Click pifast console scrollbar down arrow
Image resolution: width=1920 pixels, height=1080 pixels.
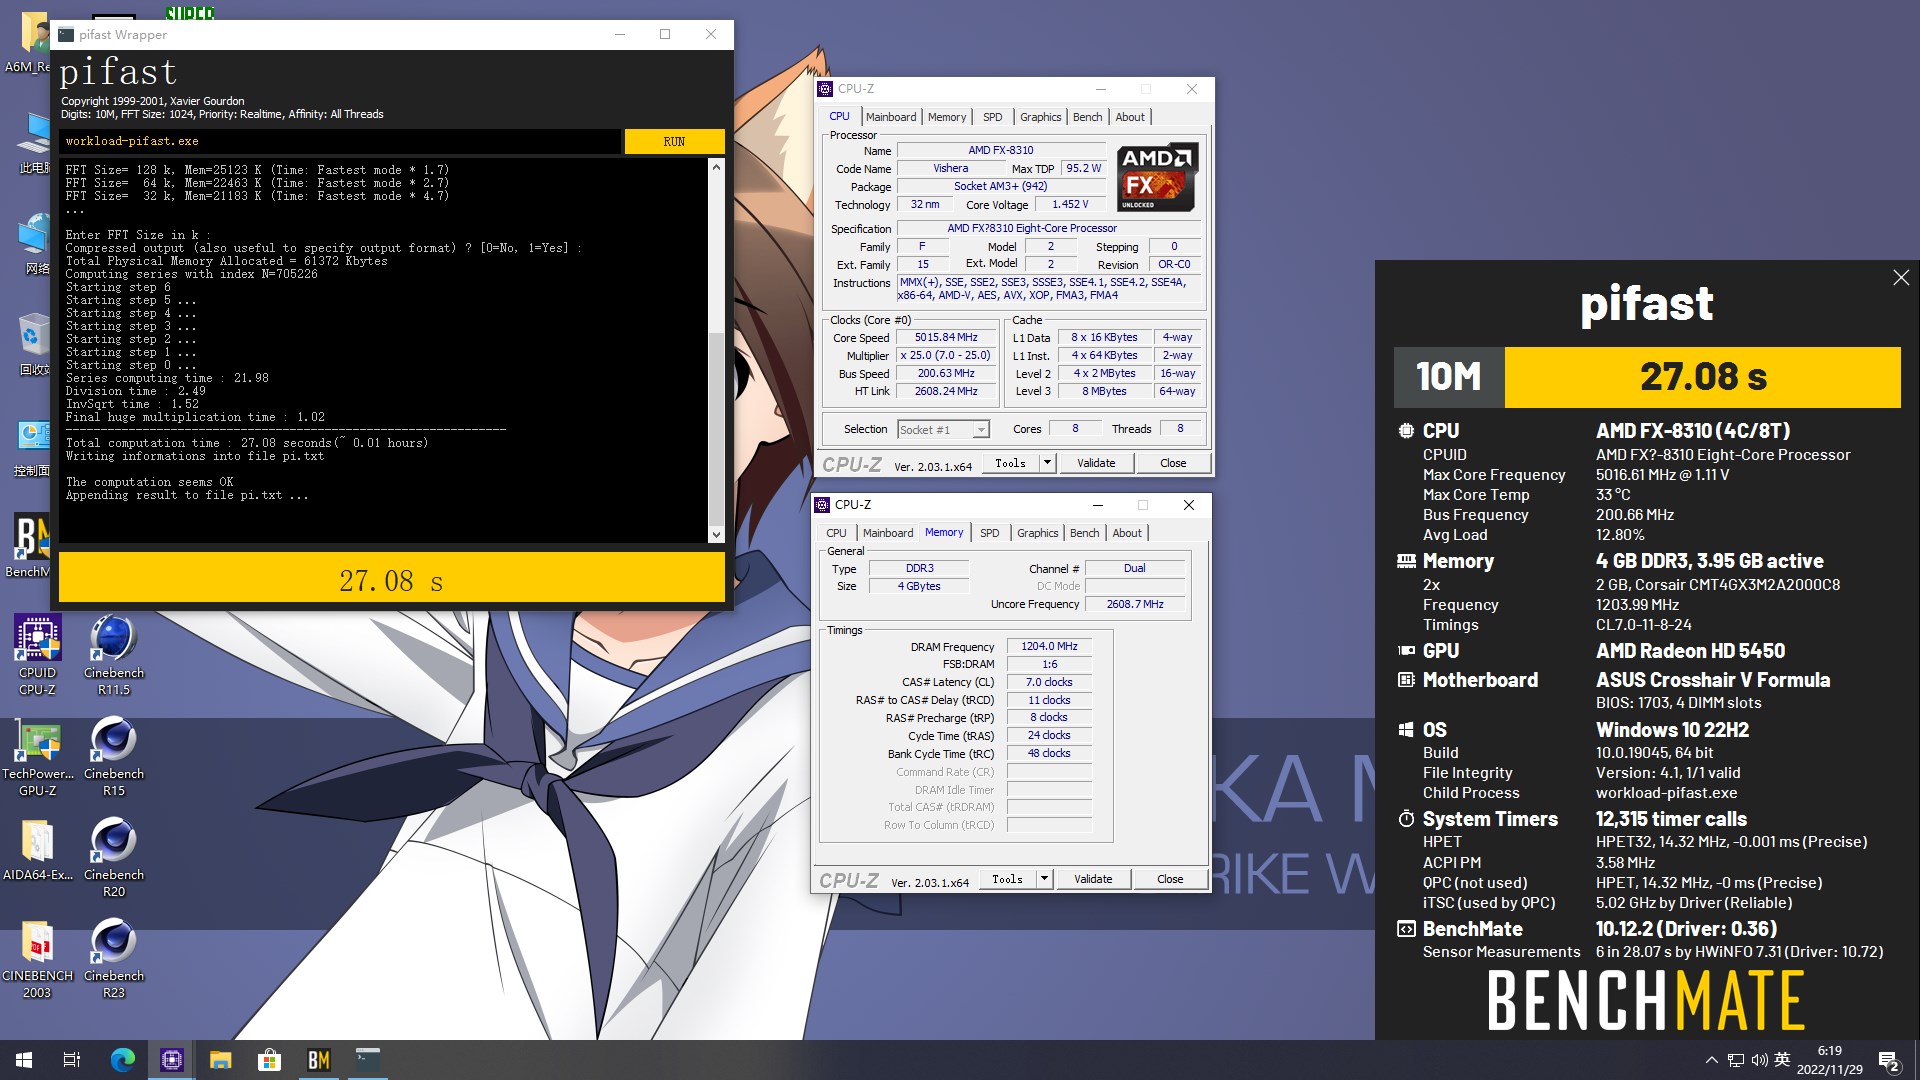[716, 535]
